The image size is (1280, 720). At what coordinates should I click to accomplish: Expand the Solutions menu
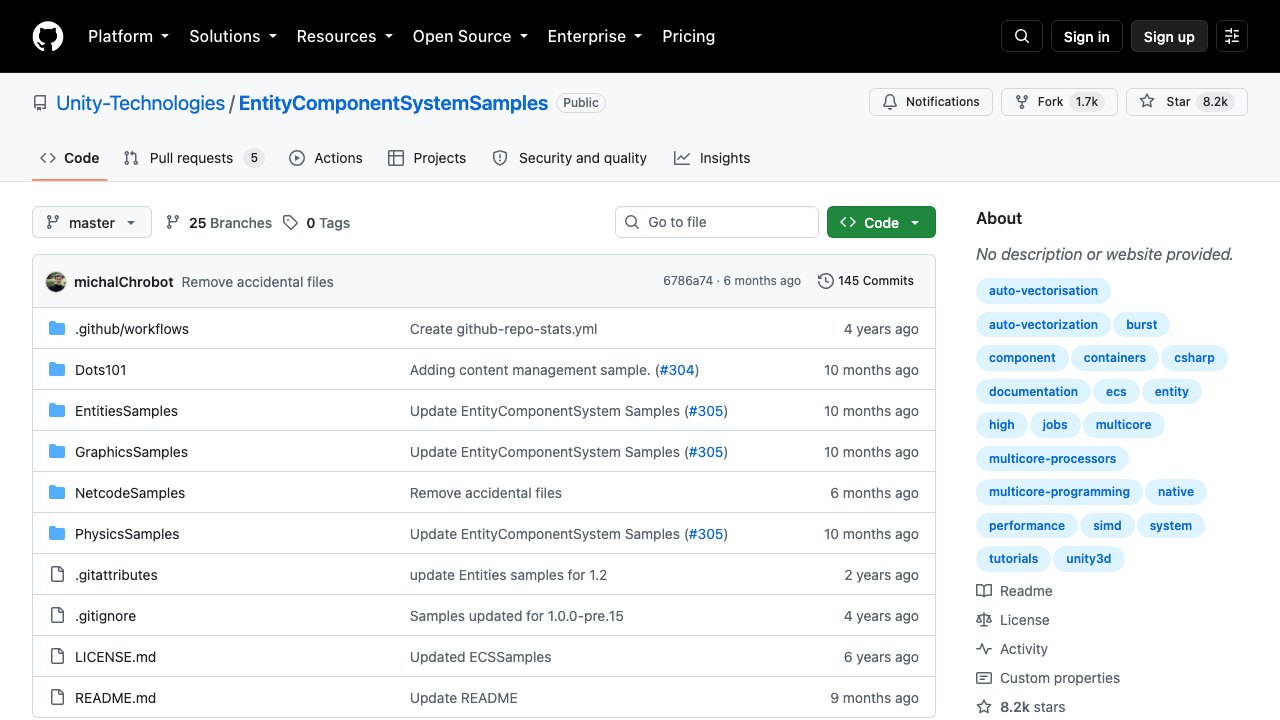232,36
